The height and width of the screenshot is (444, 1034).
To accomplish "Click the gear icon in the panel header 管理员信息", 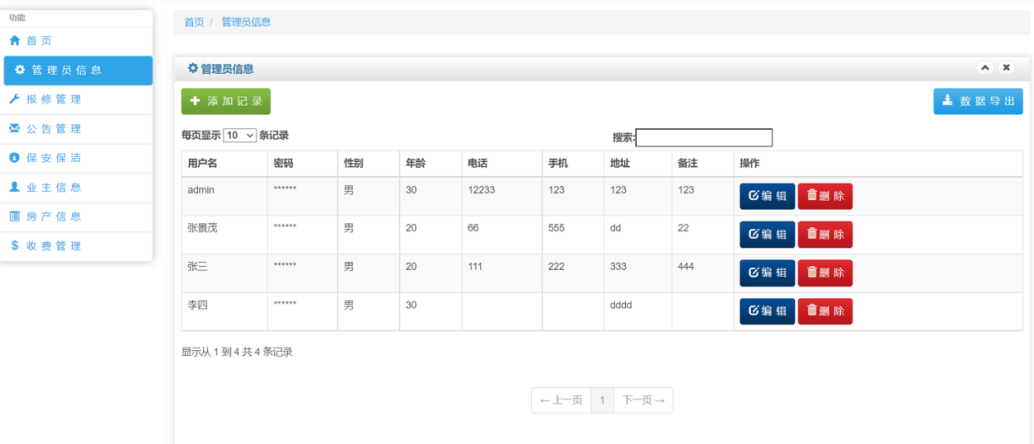I will tap(193, 68).
